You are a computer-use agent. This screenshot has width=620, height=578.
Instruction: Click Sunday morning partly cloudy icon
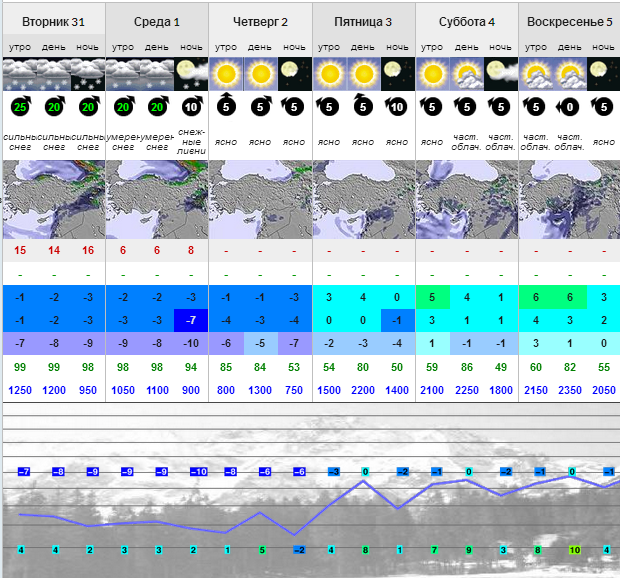click(x=536, y=74)
